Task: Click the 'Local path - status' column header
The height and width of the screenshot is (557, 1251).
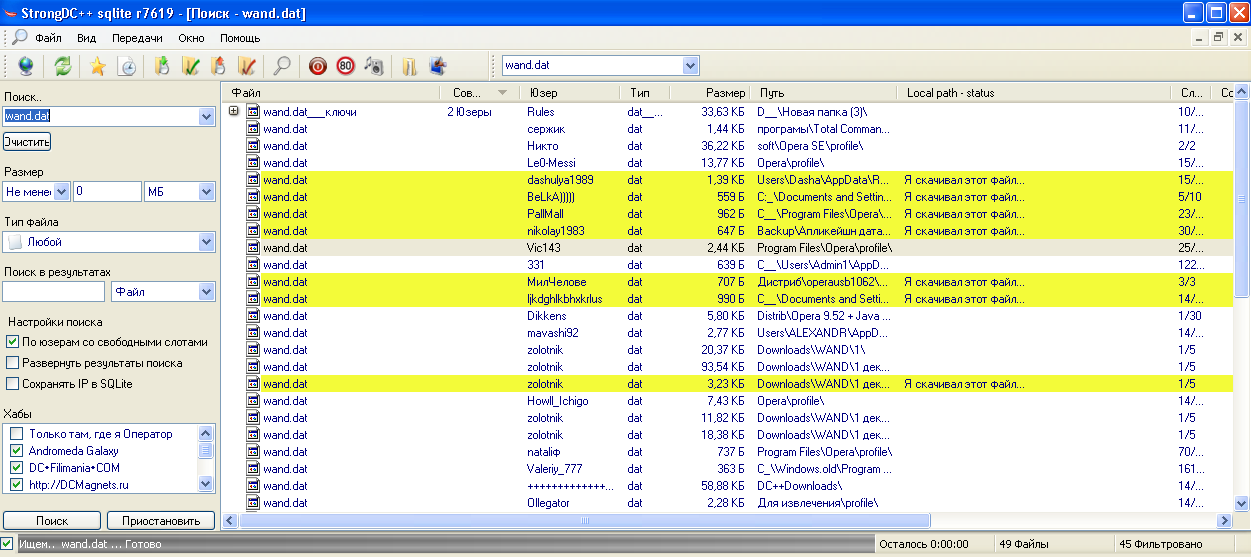Action: click(x=1034, y=92)
